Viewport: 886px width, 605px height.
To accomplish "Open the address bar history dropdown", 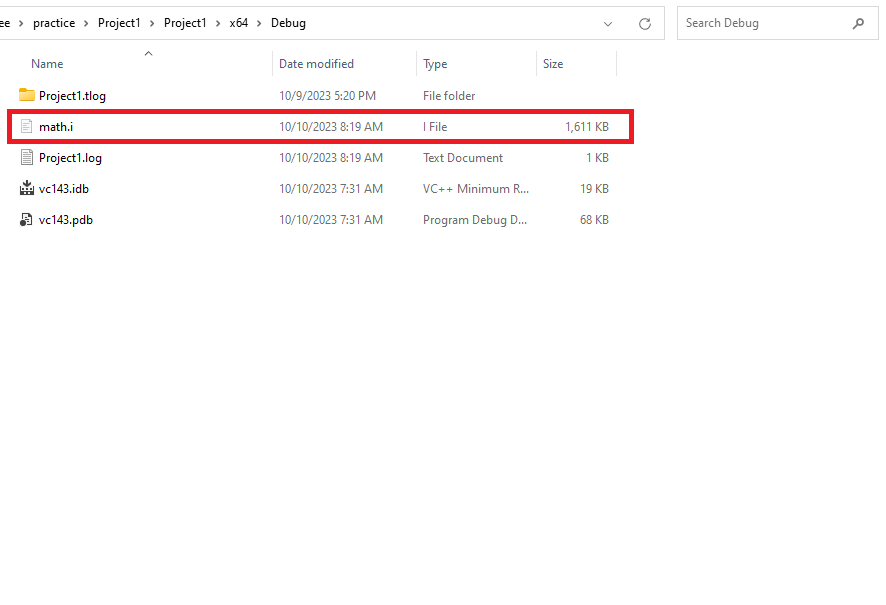I will 608,24.
